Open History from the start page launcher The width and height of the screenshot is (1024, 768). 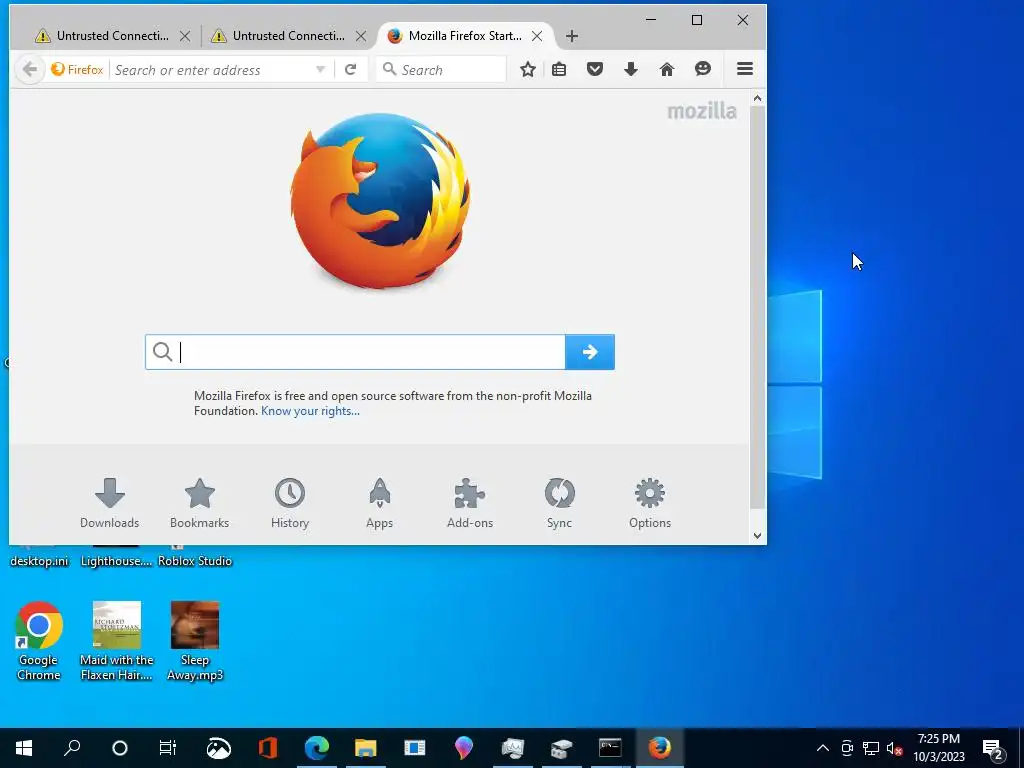tap(290, 503)
